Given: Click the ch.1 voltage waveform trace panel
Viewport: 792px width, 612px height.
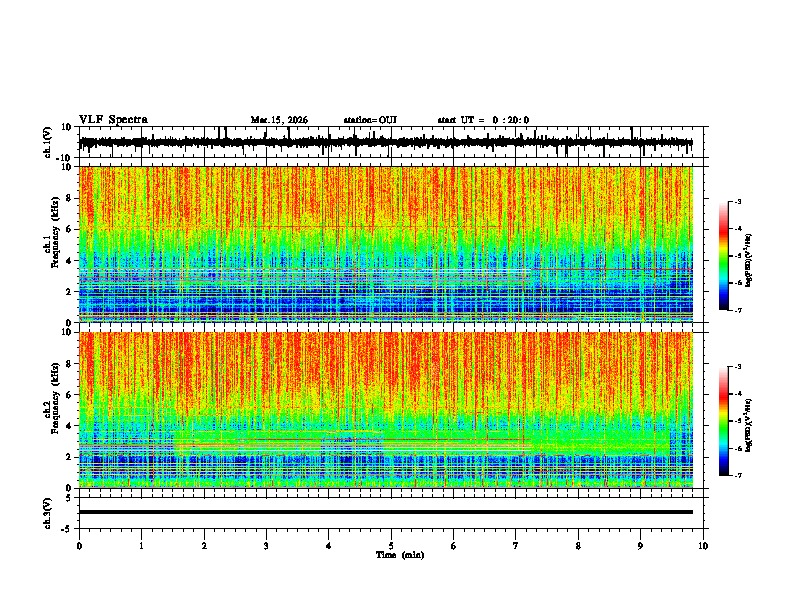Looking at the screenshot, I should (393, 142).
